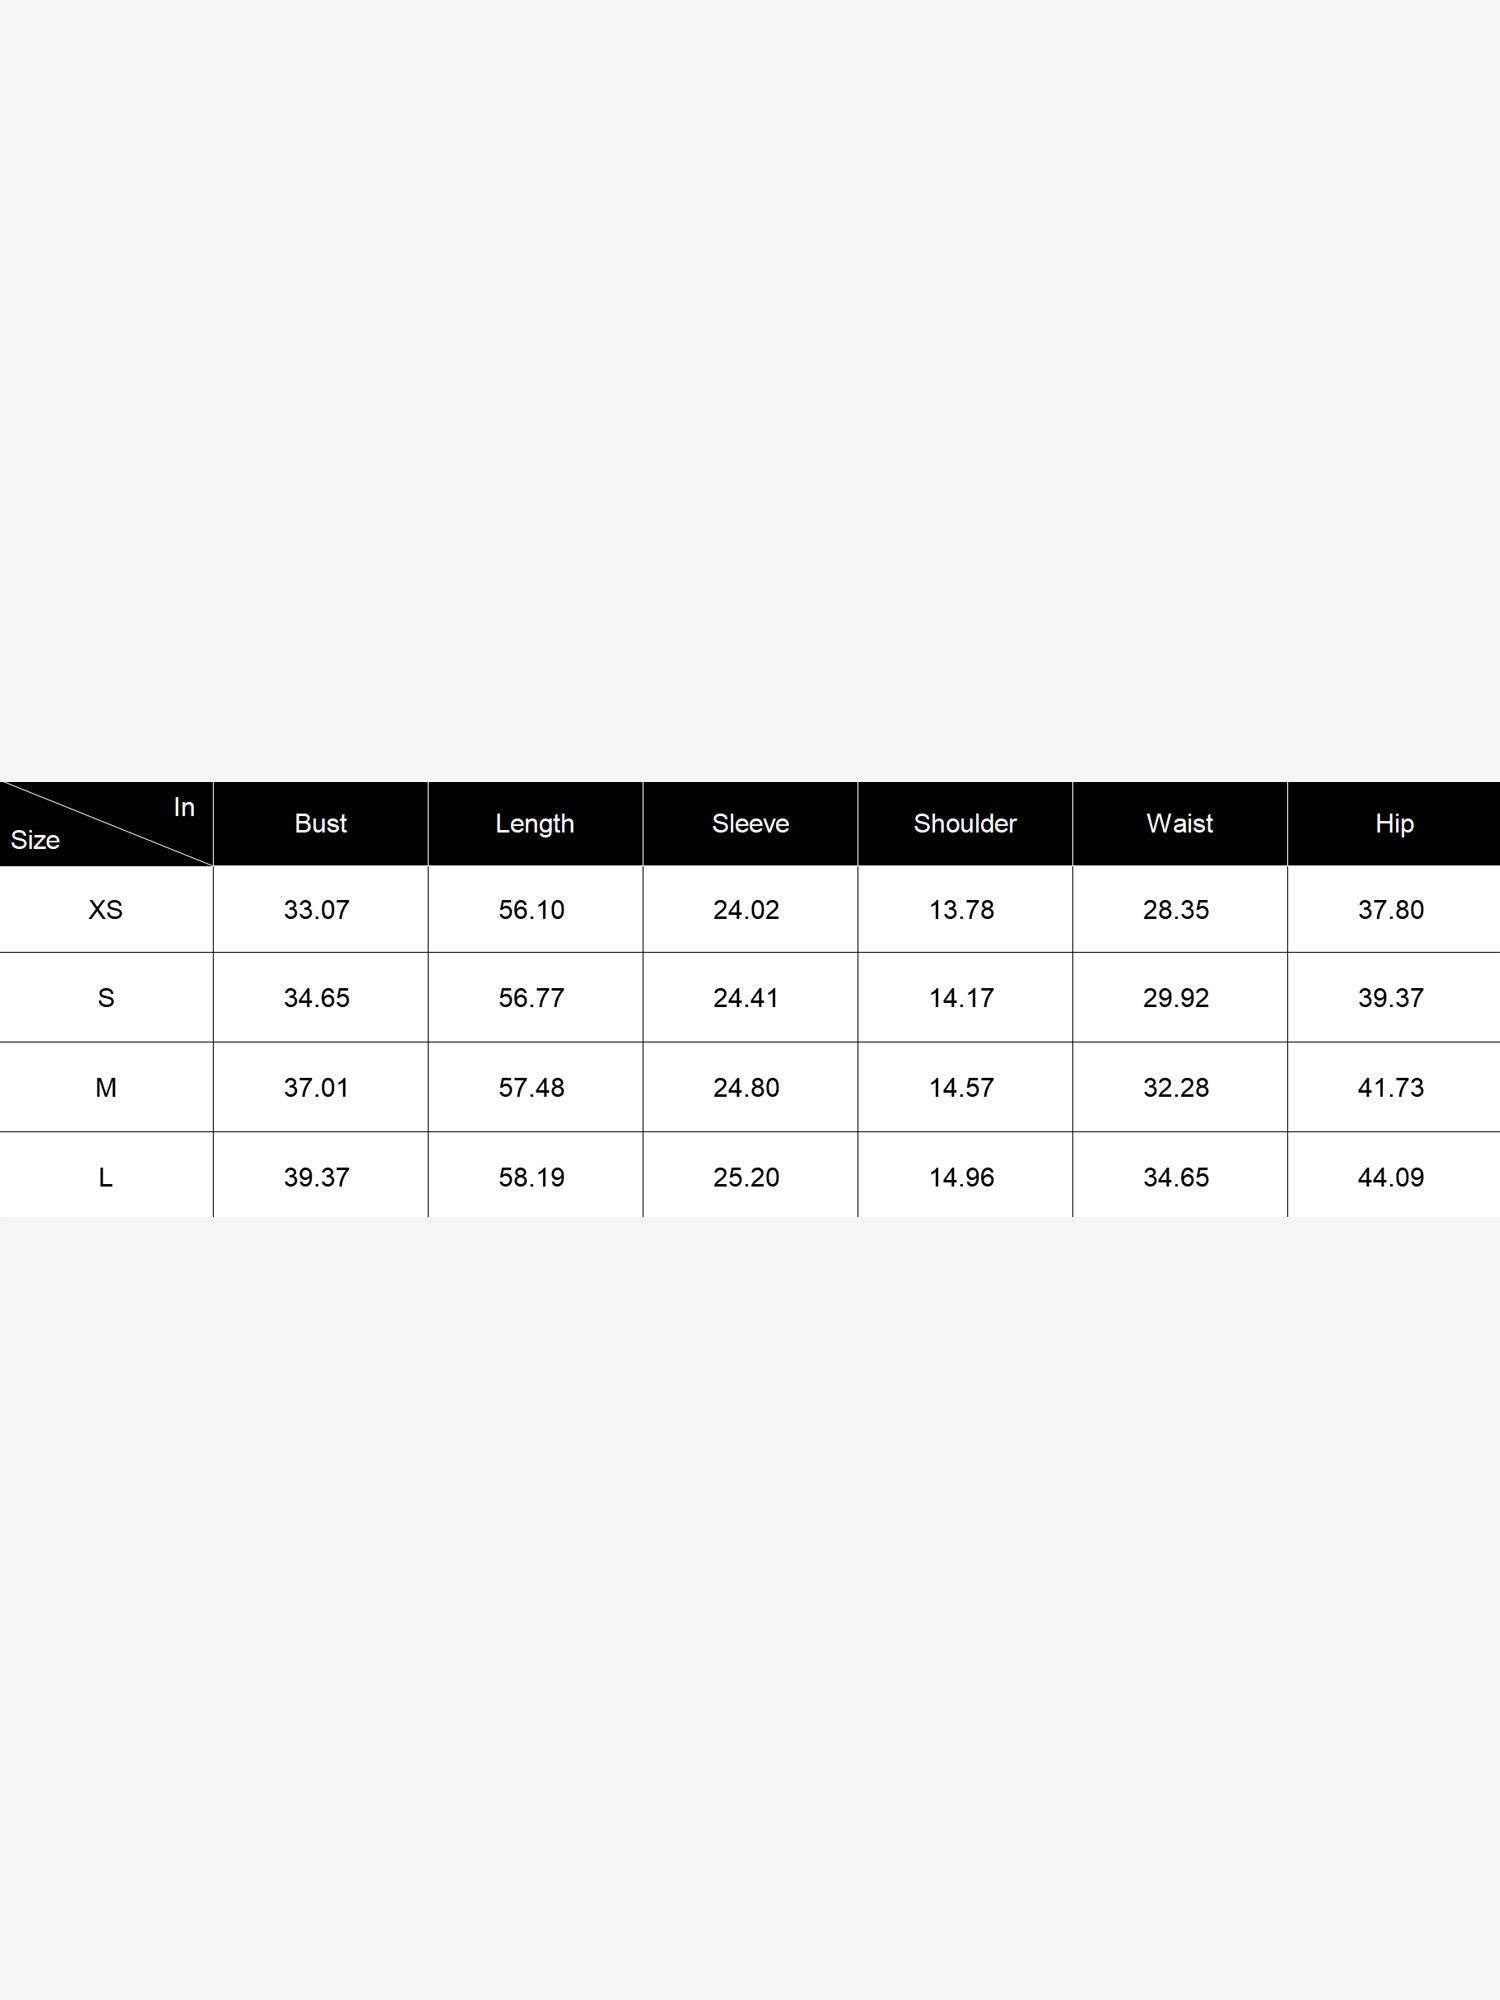Viewport: 1500px width, 2000px height.
Task: Click the Shoulder column header
Action: (x=965, y=823)
